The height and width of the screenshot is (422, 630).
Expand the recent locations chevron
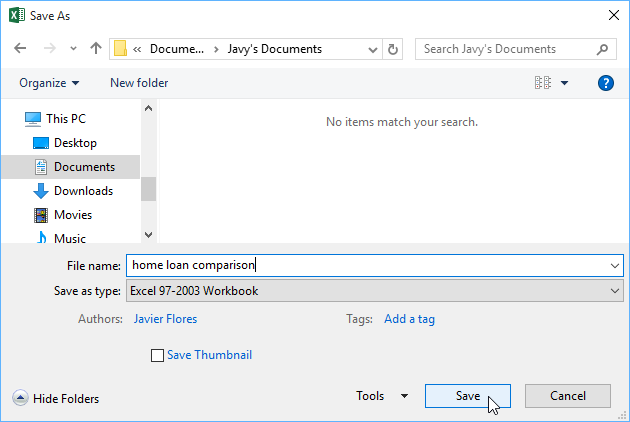click(73, 49)
